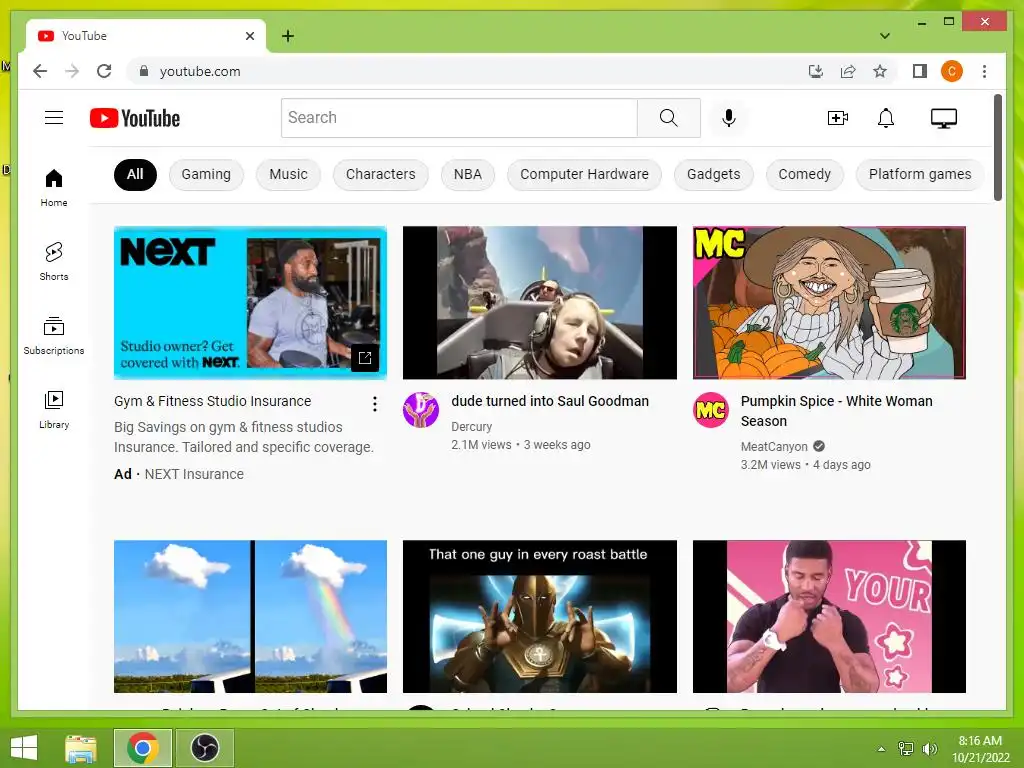1024x768 pixels.
Task: Select the Gadgets filter chip
Action: (713, 174)
